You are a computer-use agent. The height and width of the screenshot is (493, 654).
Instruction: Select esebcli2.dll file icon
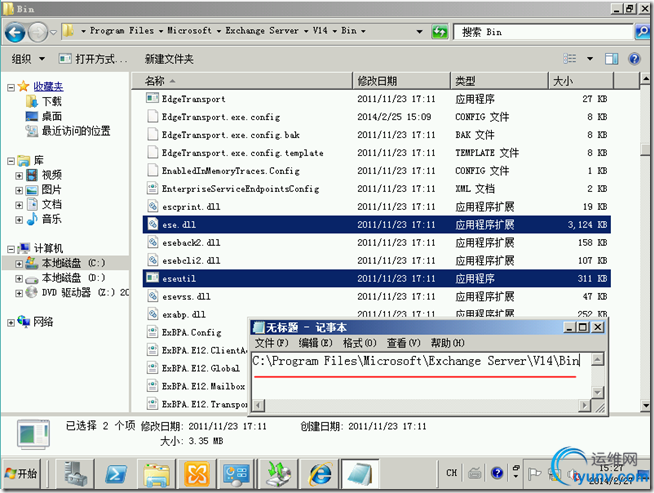(x=152, y=260)
